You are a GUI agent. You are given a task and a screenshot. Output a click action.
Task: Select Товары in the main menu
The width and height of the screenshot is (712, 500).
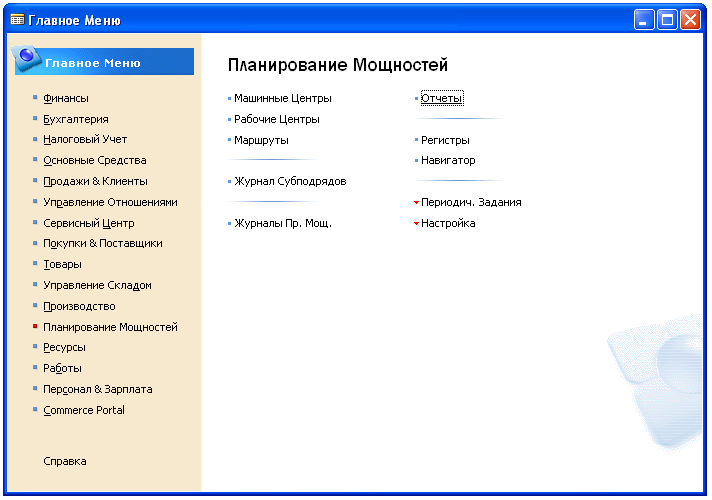point(63,264)
